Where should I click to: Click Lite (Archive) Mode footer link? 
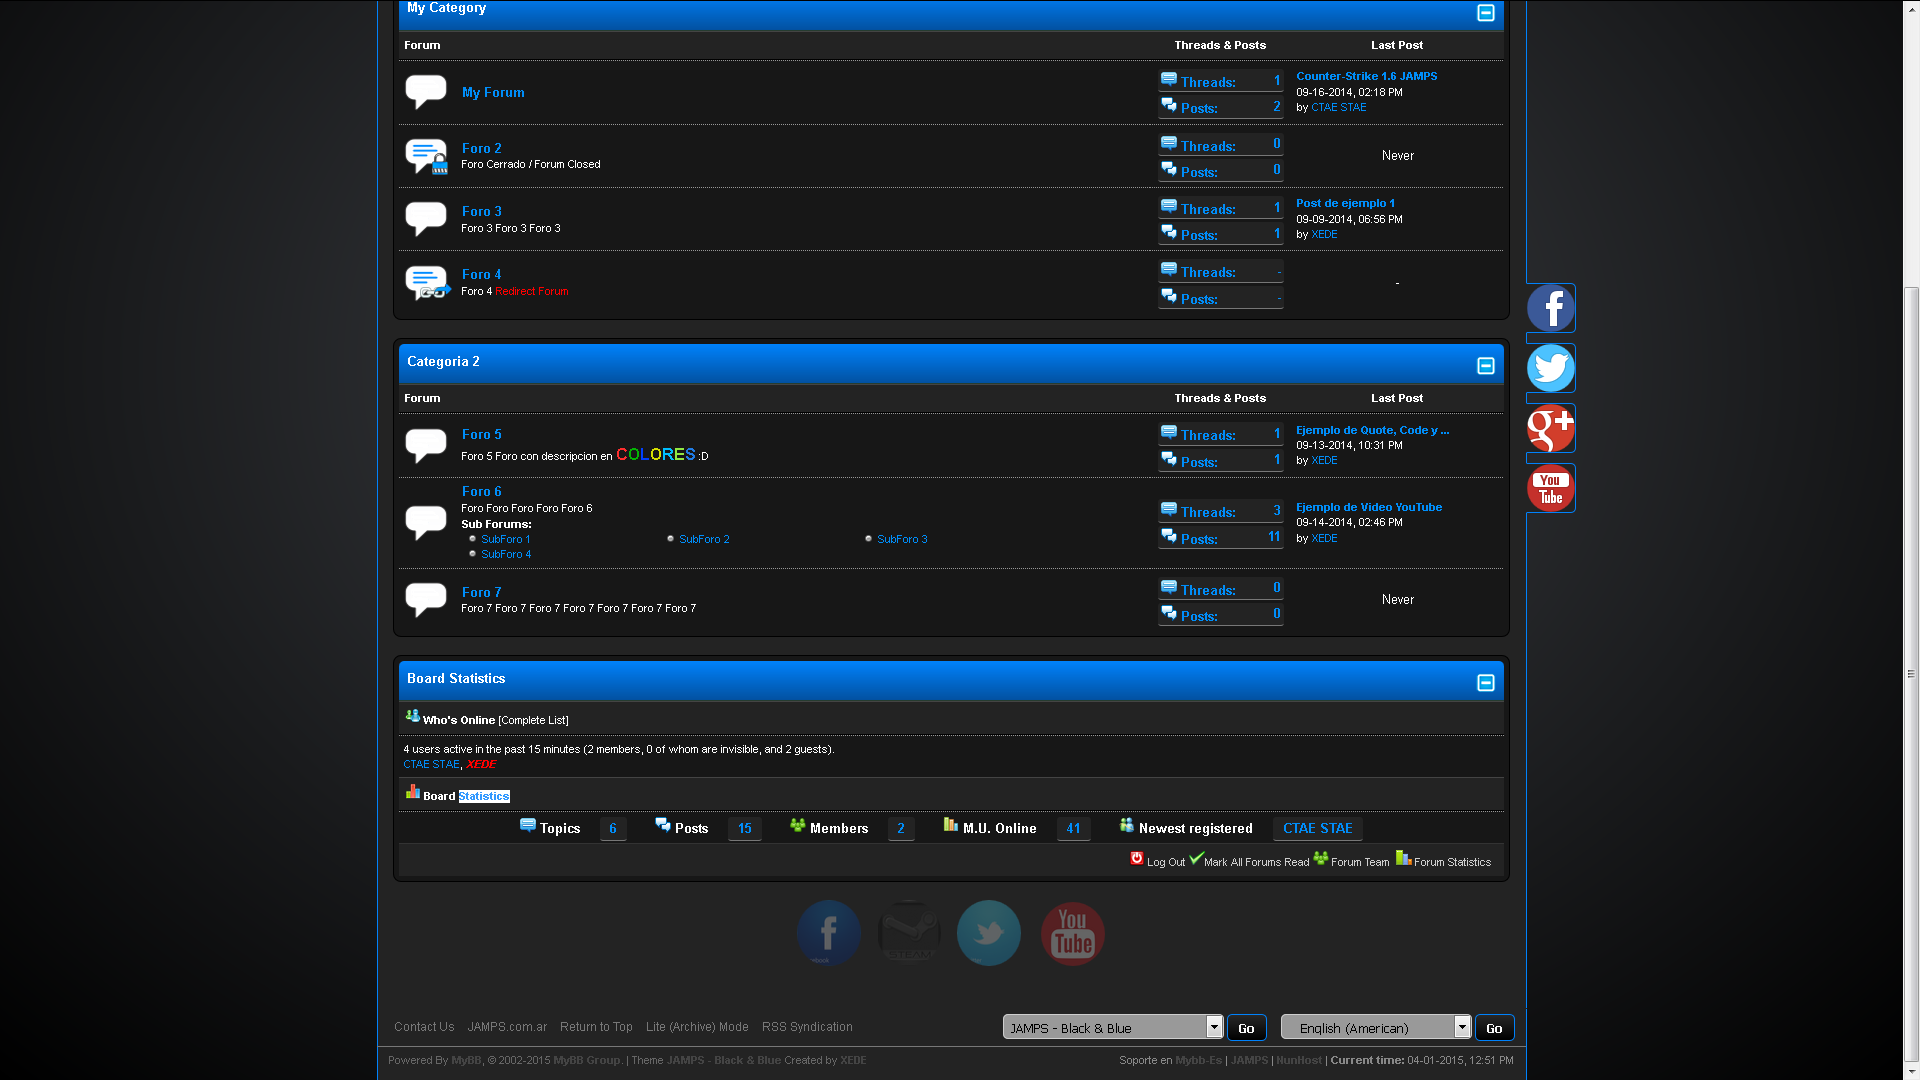[697, 1027]
